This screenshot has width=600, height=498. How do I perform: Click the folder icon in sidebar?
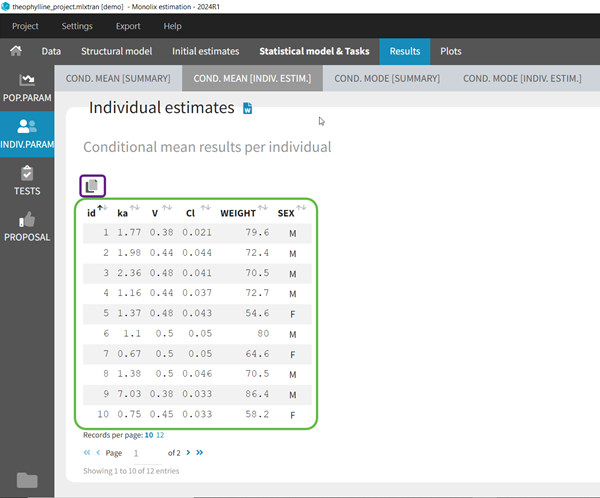click(x=27, y=480)
